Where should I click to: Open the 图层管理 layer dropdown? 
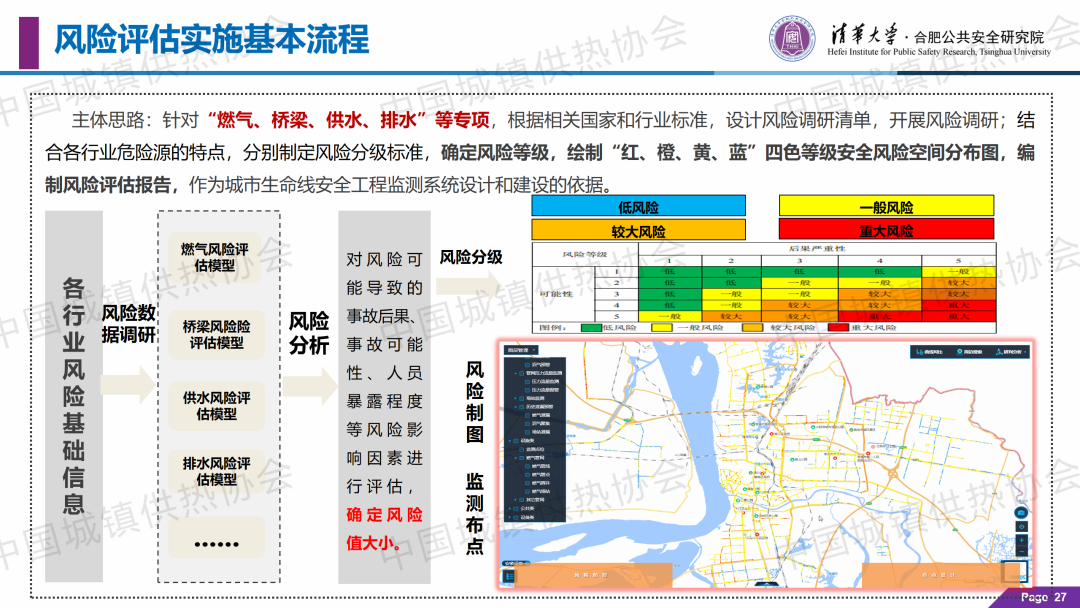click(521, 350)
